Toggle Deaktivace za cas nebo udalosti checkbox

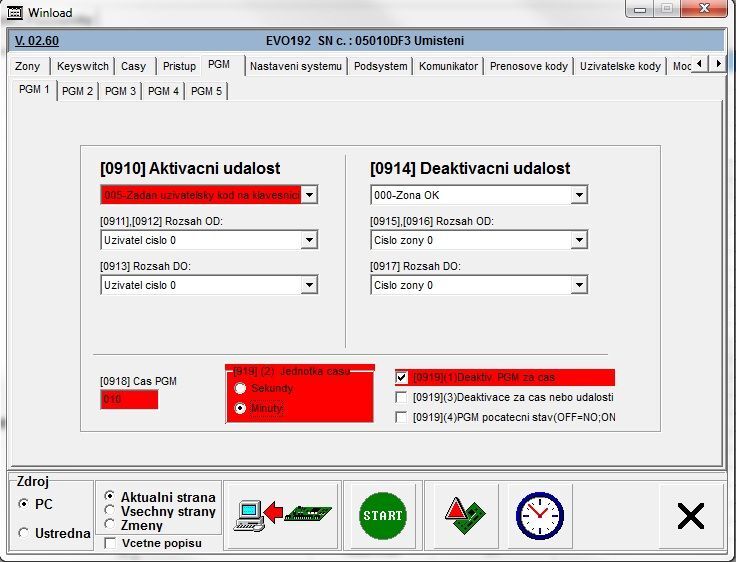tap(402, 397)
